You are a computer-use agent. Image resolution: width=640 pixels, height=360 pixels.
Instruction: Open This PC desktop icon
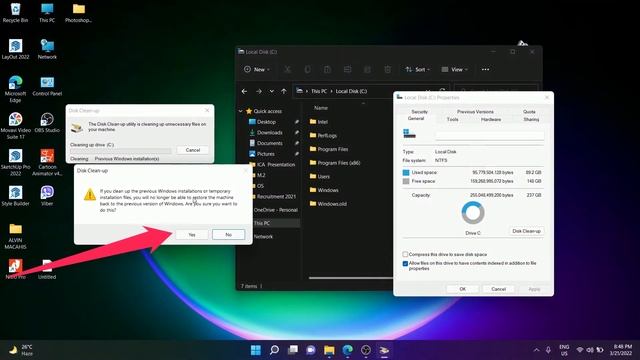(x=47, y=12)
